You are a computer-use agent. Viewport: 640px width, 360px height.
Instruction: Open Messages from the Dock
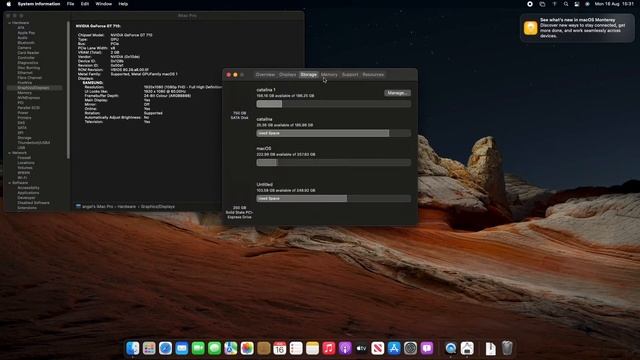[x=214, y=348]
